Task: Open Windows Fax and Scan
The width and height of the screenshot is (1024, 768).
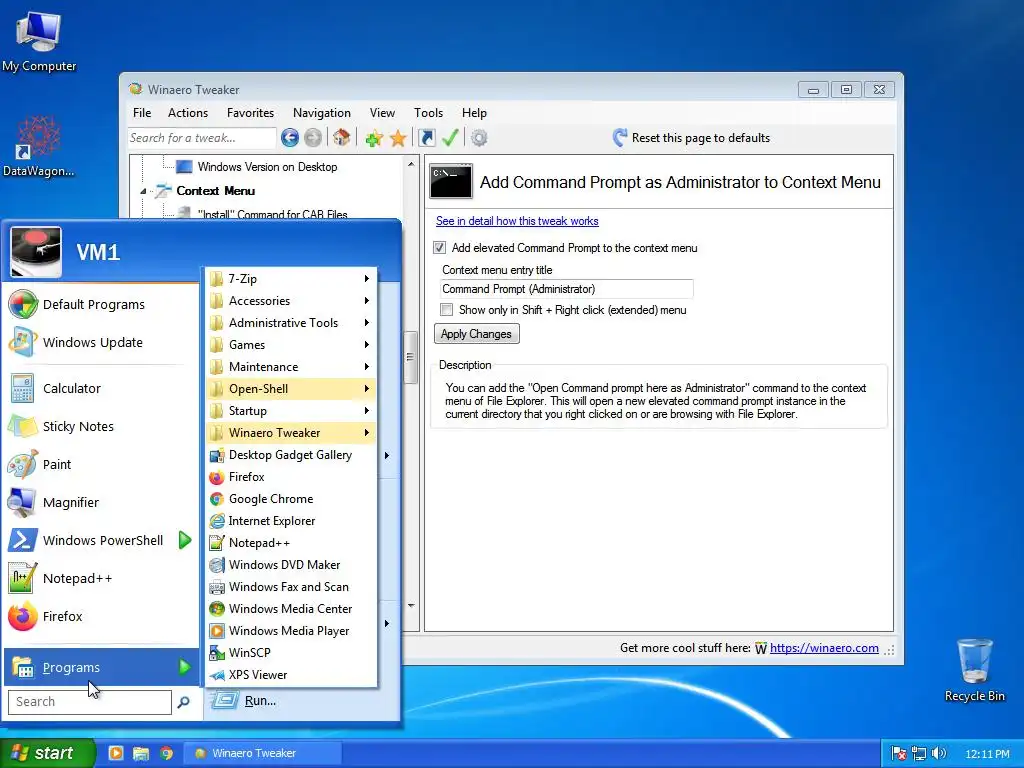Action: click(x=291, y=586)
